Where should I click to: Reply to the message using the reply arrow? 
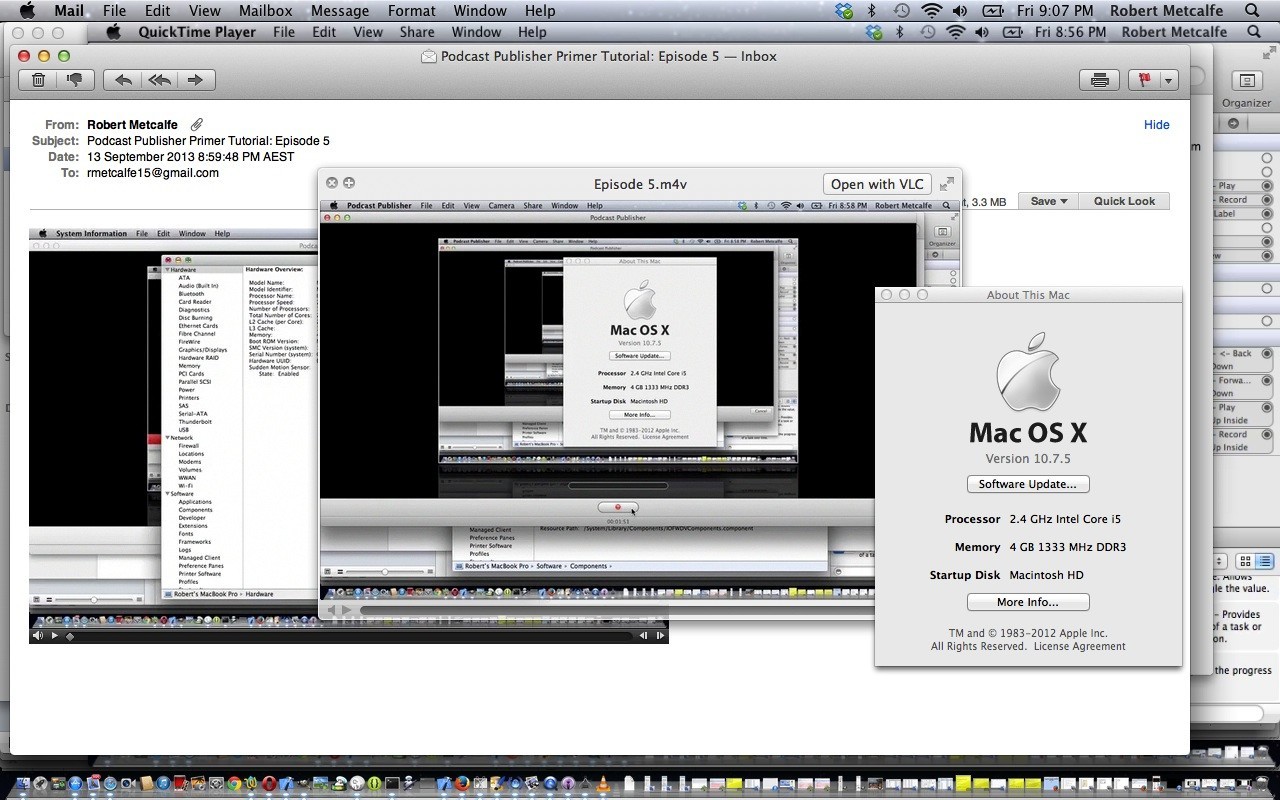click(x=126, y=79)
